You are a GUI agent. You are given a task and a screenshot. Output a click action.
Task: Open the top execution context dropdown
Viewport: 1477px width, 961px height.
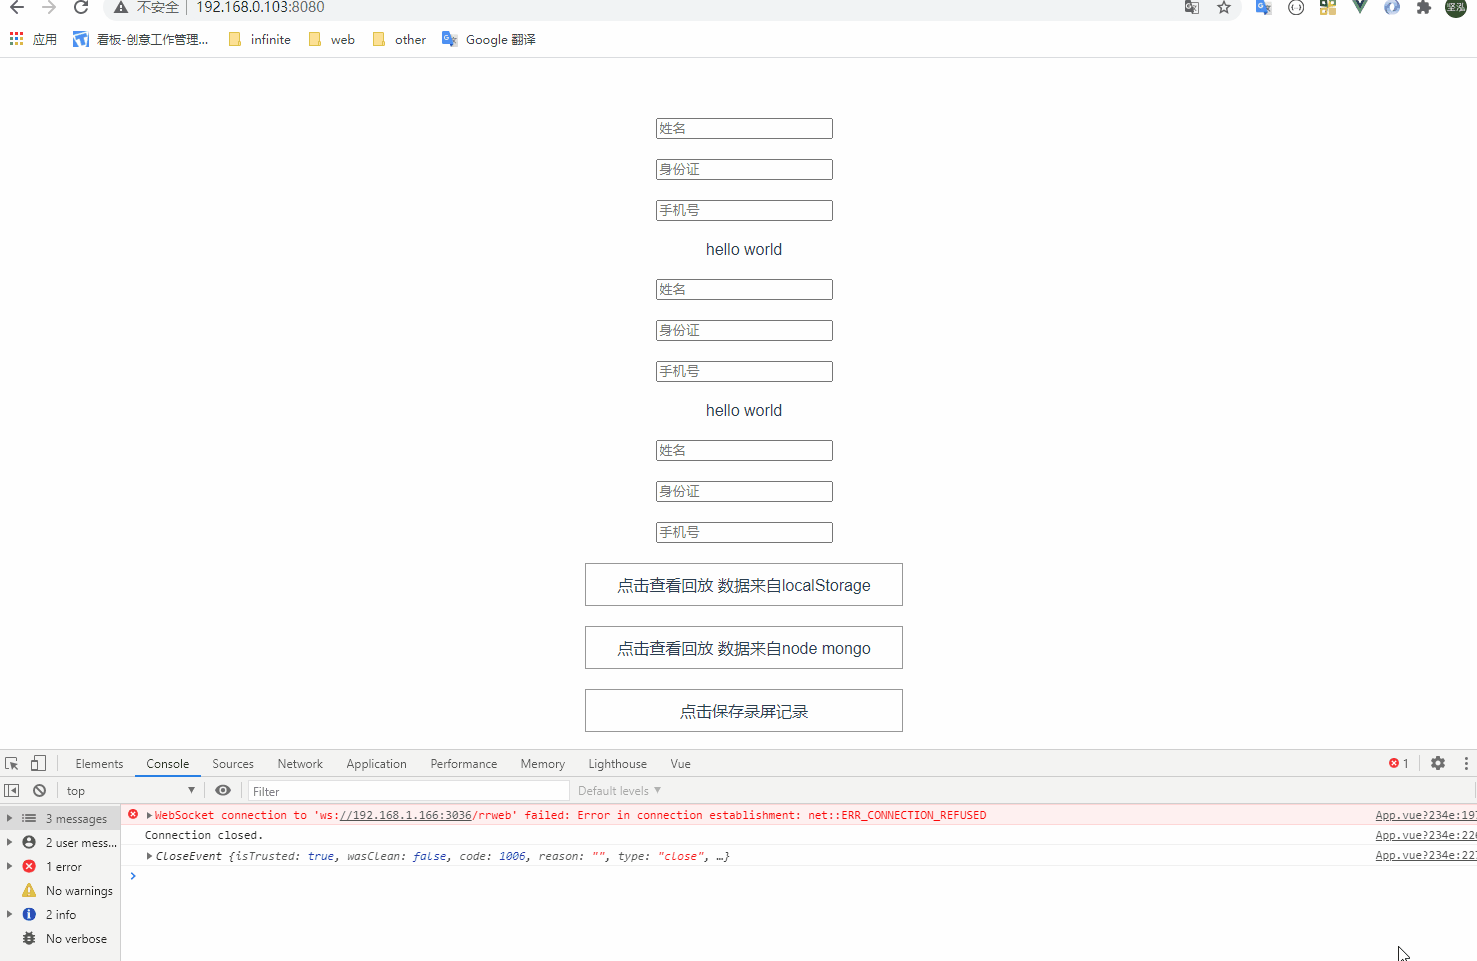[130, 790]
